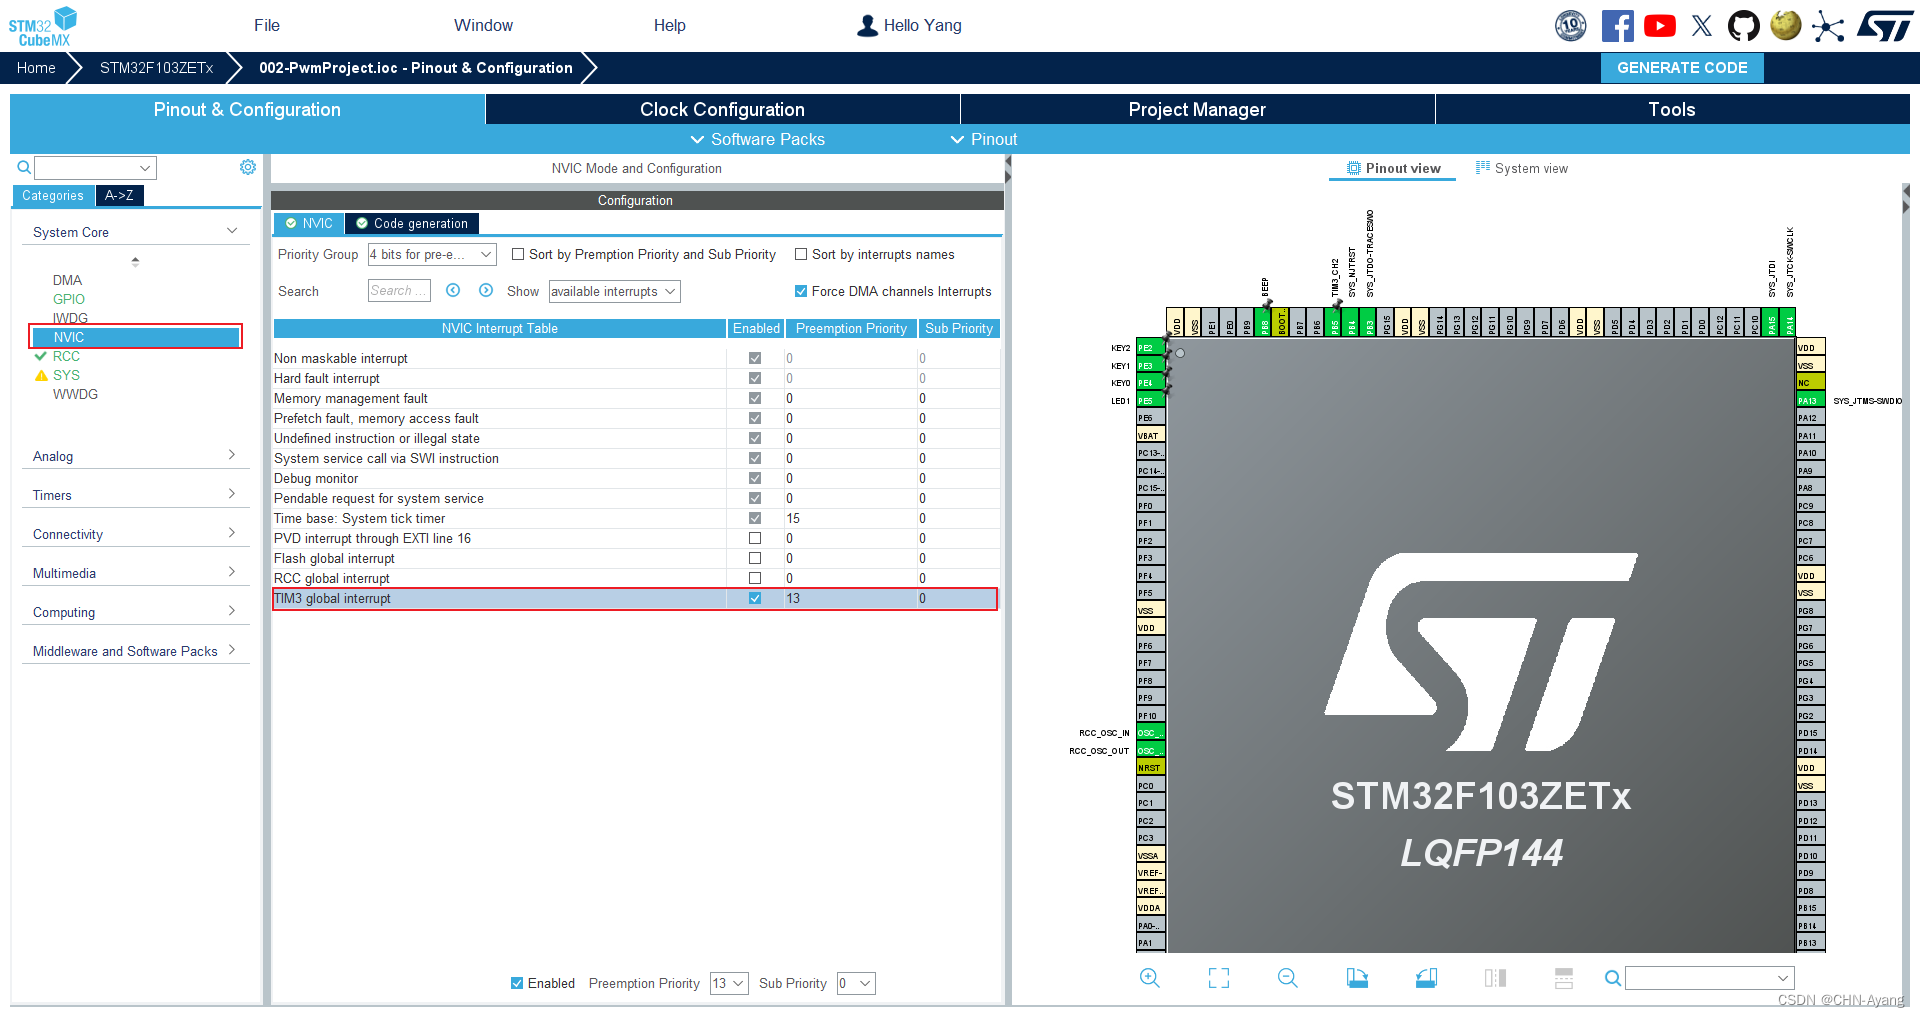
Task: Select GPIO in System Core
Action: (x=69, y=299)
